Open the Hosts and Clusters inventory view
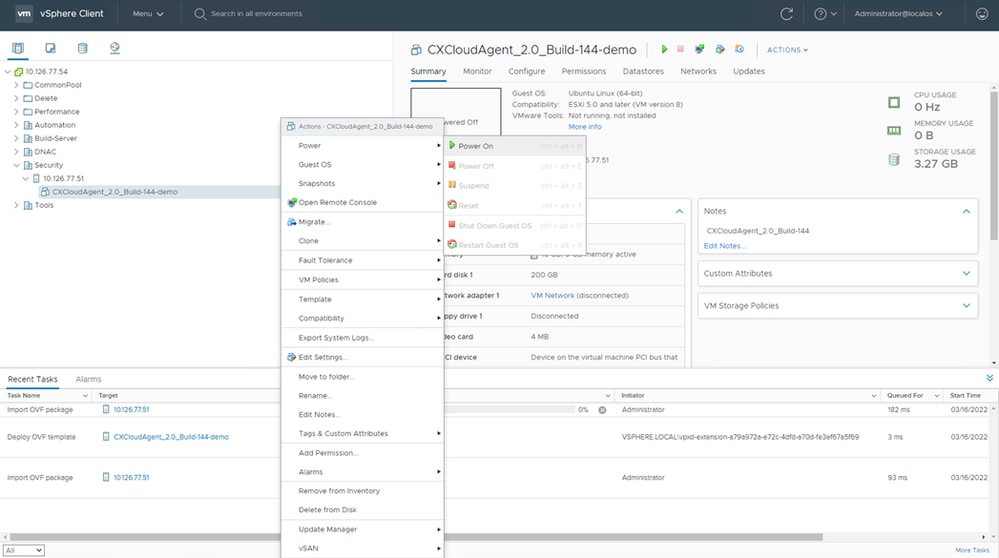999x558 pixels. (18, 48)
